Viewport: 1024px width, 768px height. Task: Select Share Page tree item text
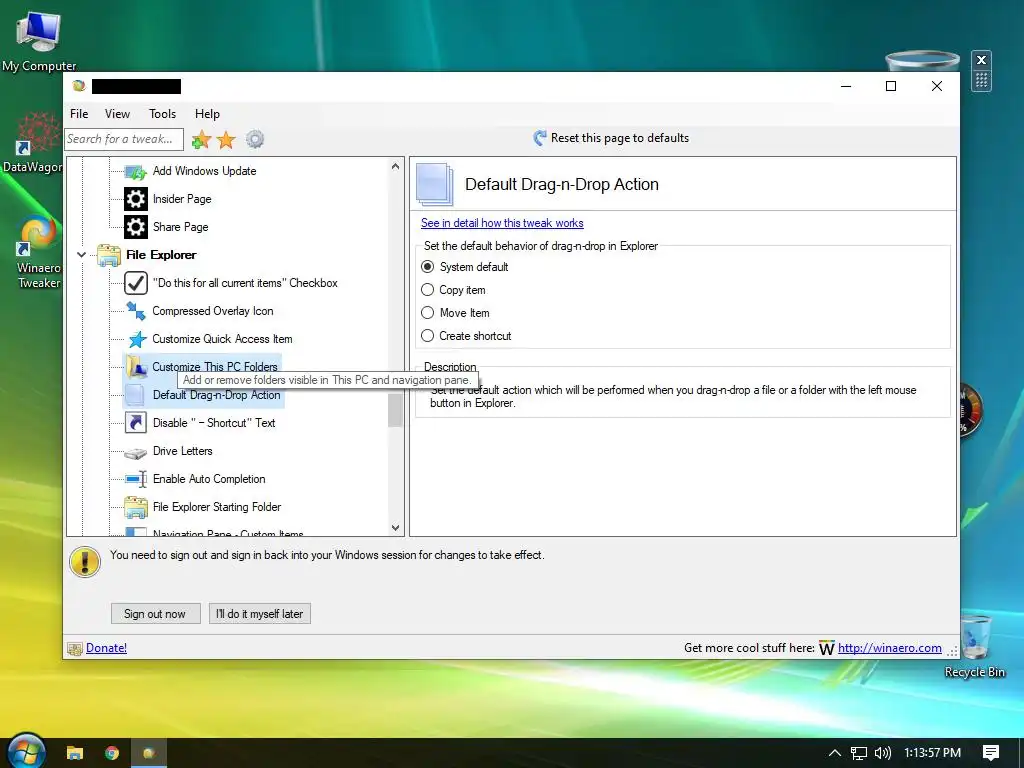[181, 227]
